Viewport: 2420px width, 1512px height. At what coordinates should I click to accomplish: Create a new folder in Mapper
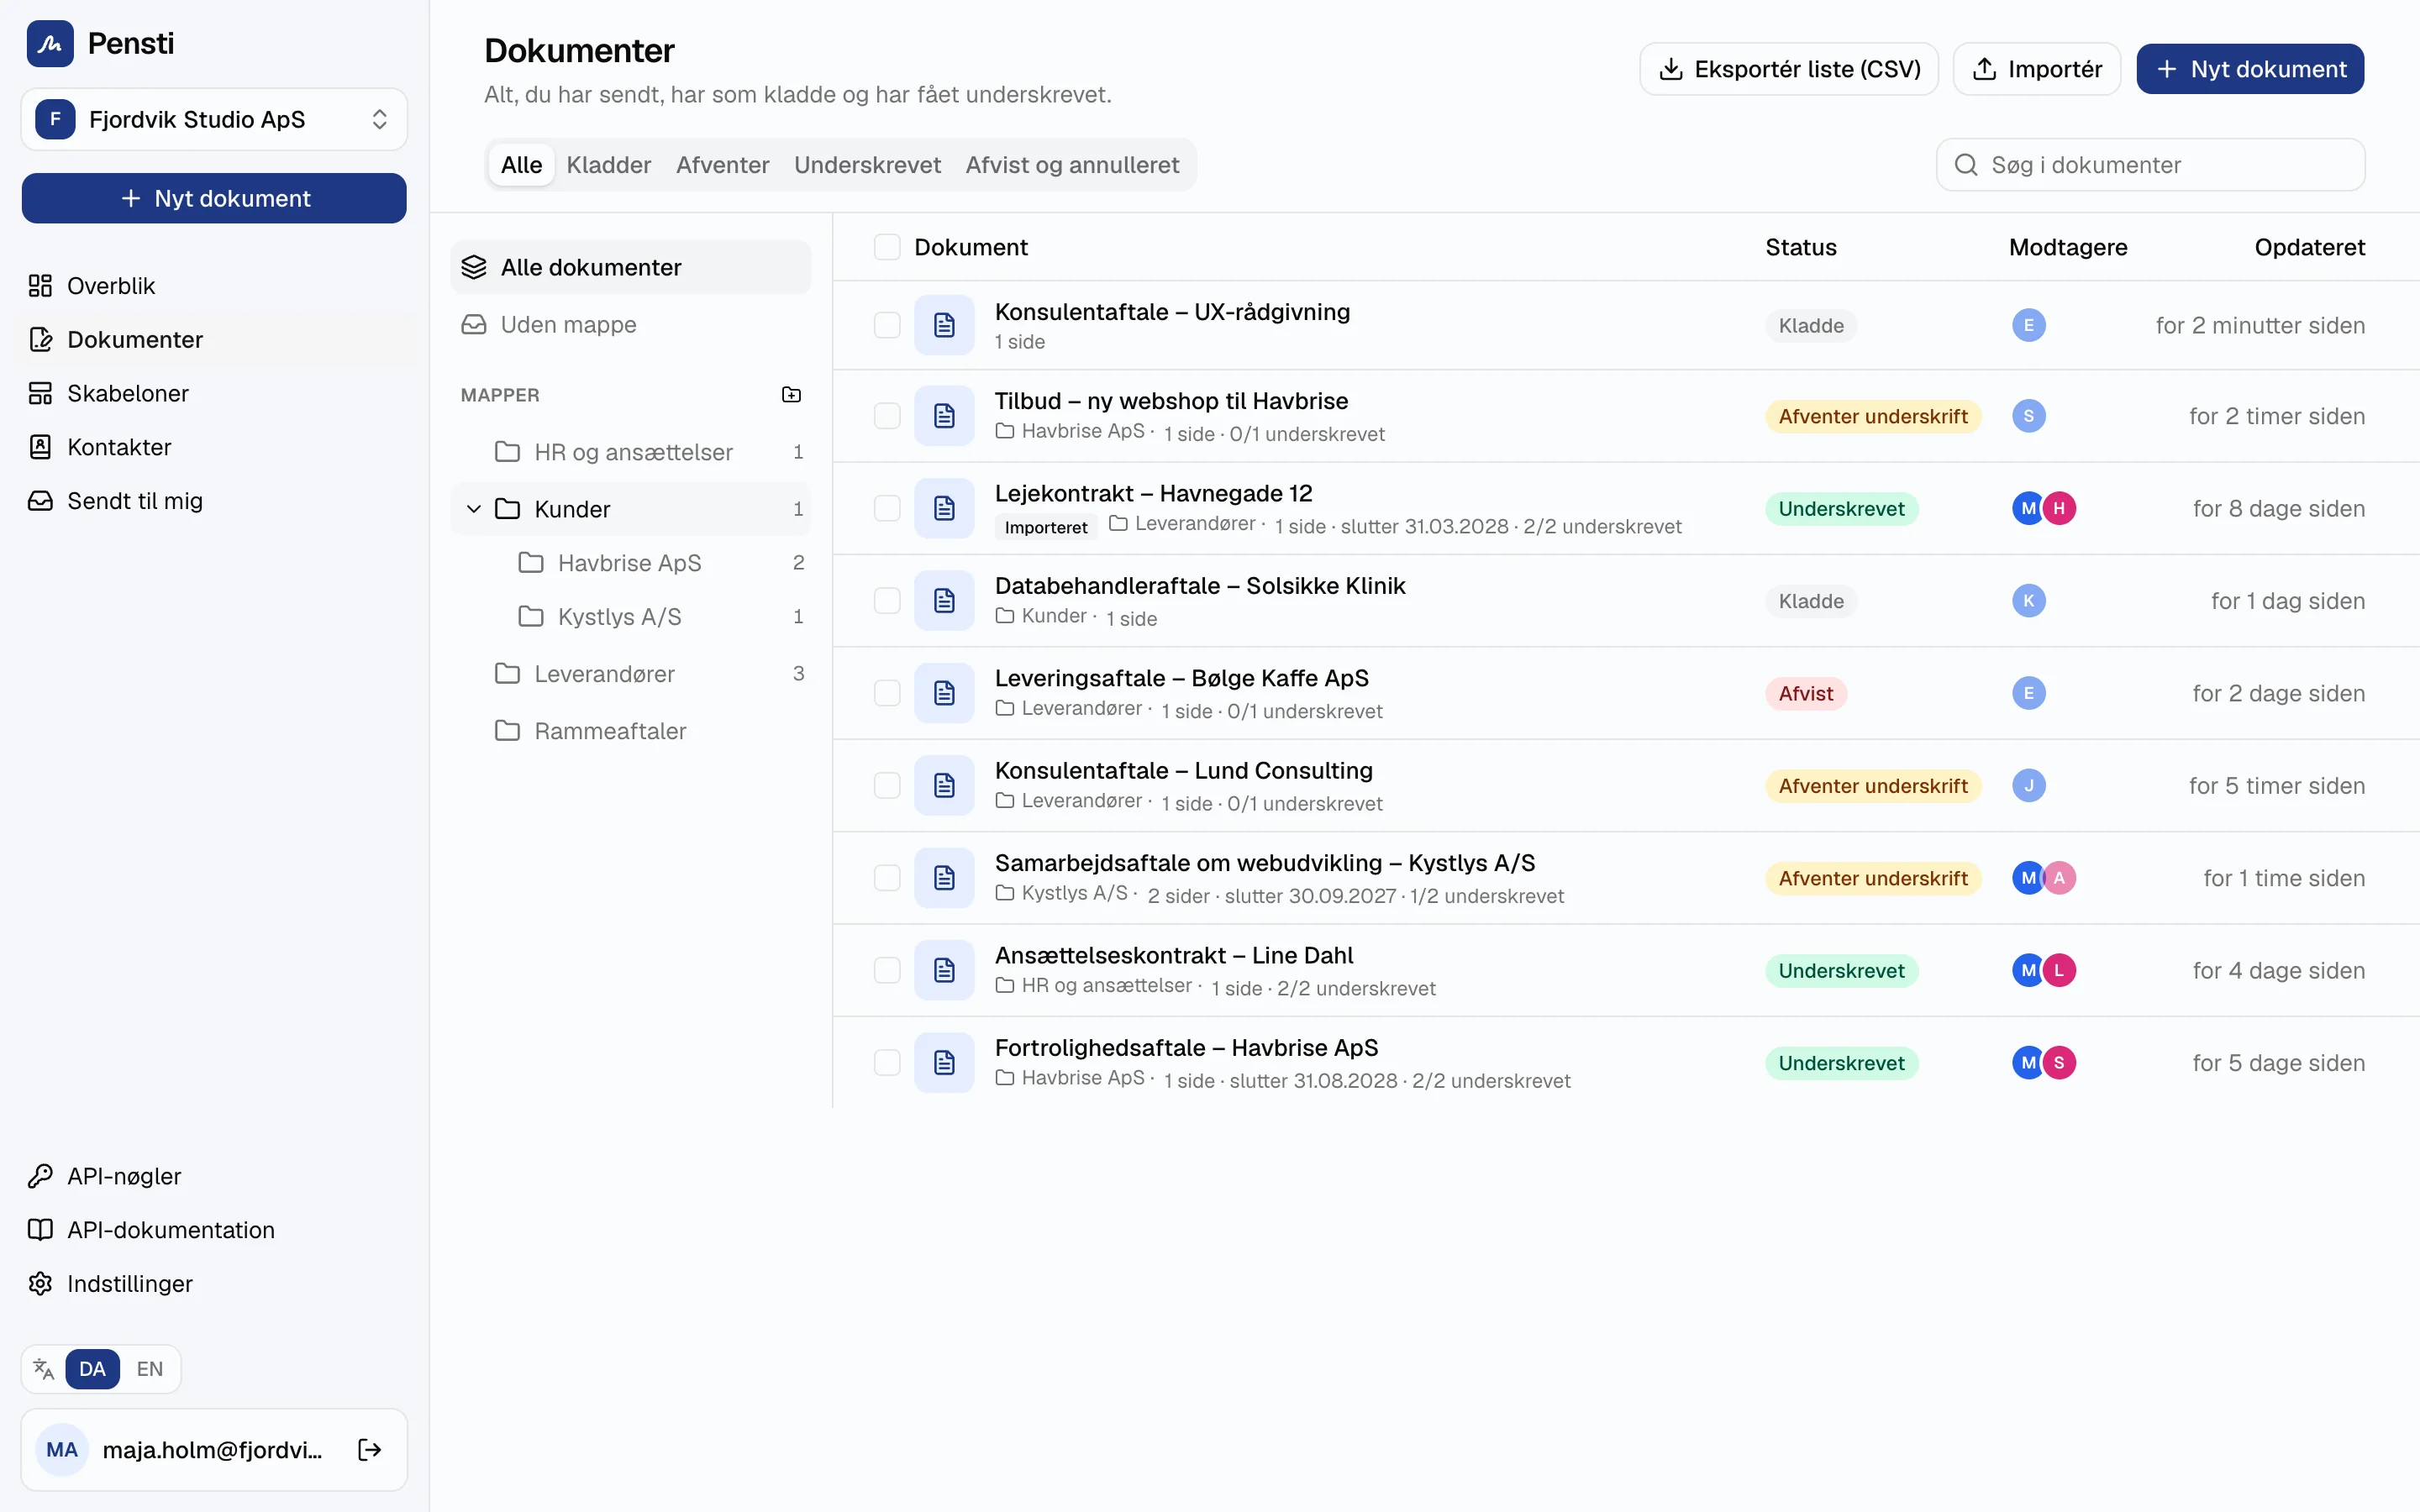click(x=791, y=395)
